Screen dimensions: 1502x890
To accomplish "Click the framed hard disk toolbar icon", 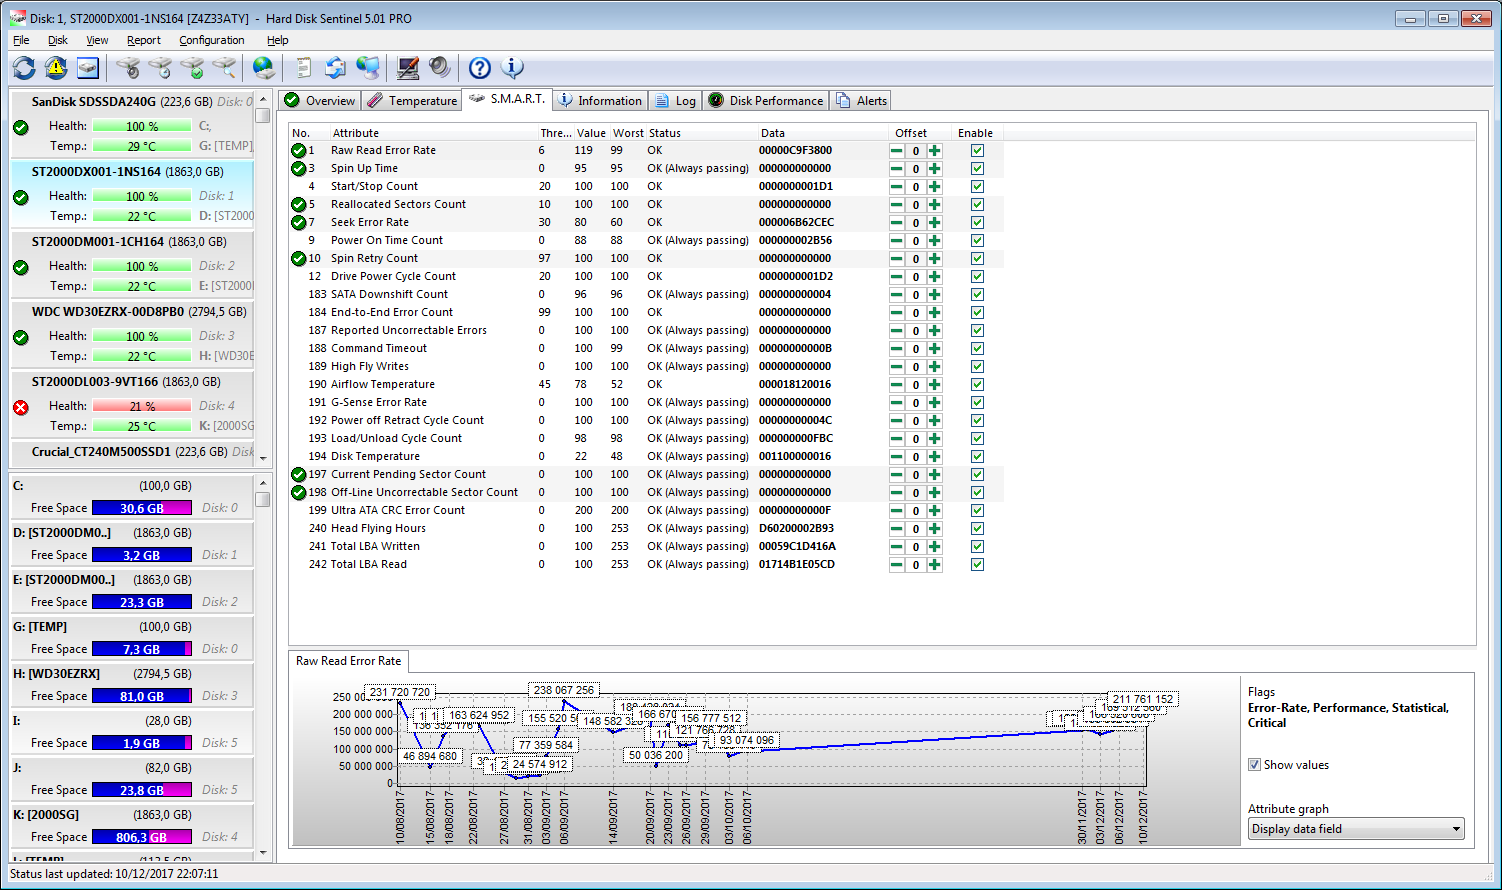I will (x=88, y=68).
